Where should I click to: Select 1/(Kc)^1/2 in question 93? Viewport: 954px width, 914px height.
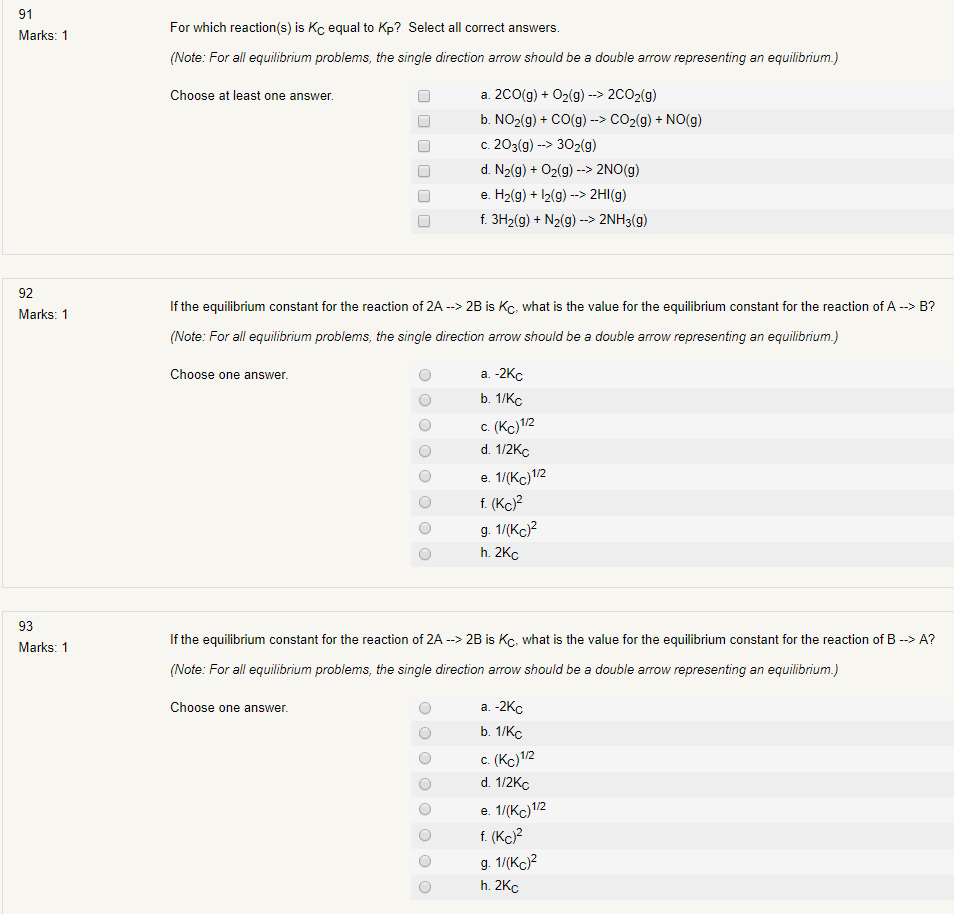pos(424,809)
